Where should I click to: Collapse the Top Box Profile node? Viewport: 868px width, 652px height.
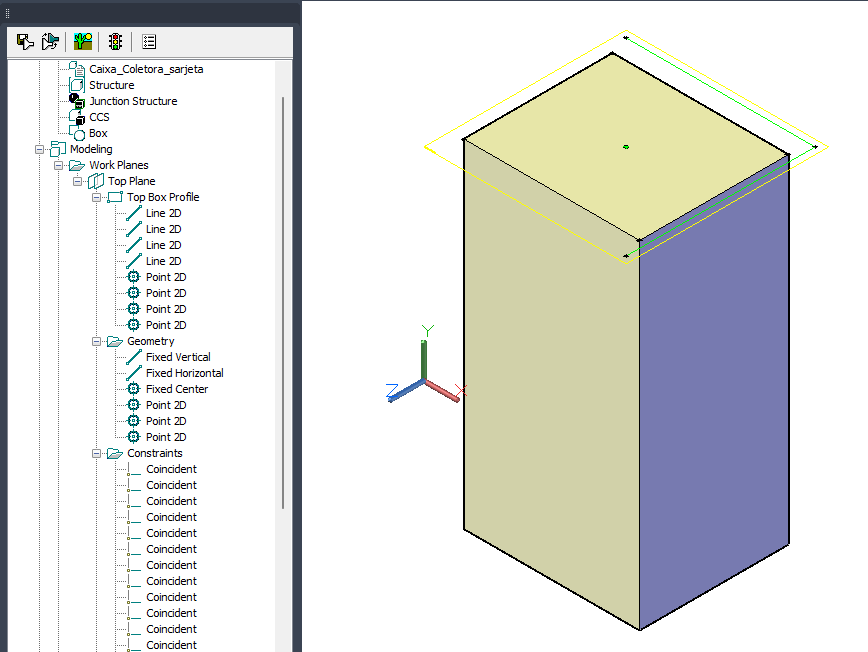click(96, 197)
